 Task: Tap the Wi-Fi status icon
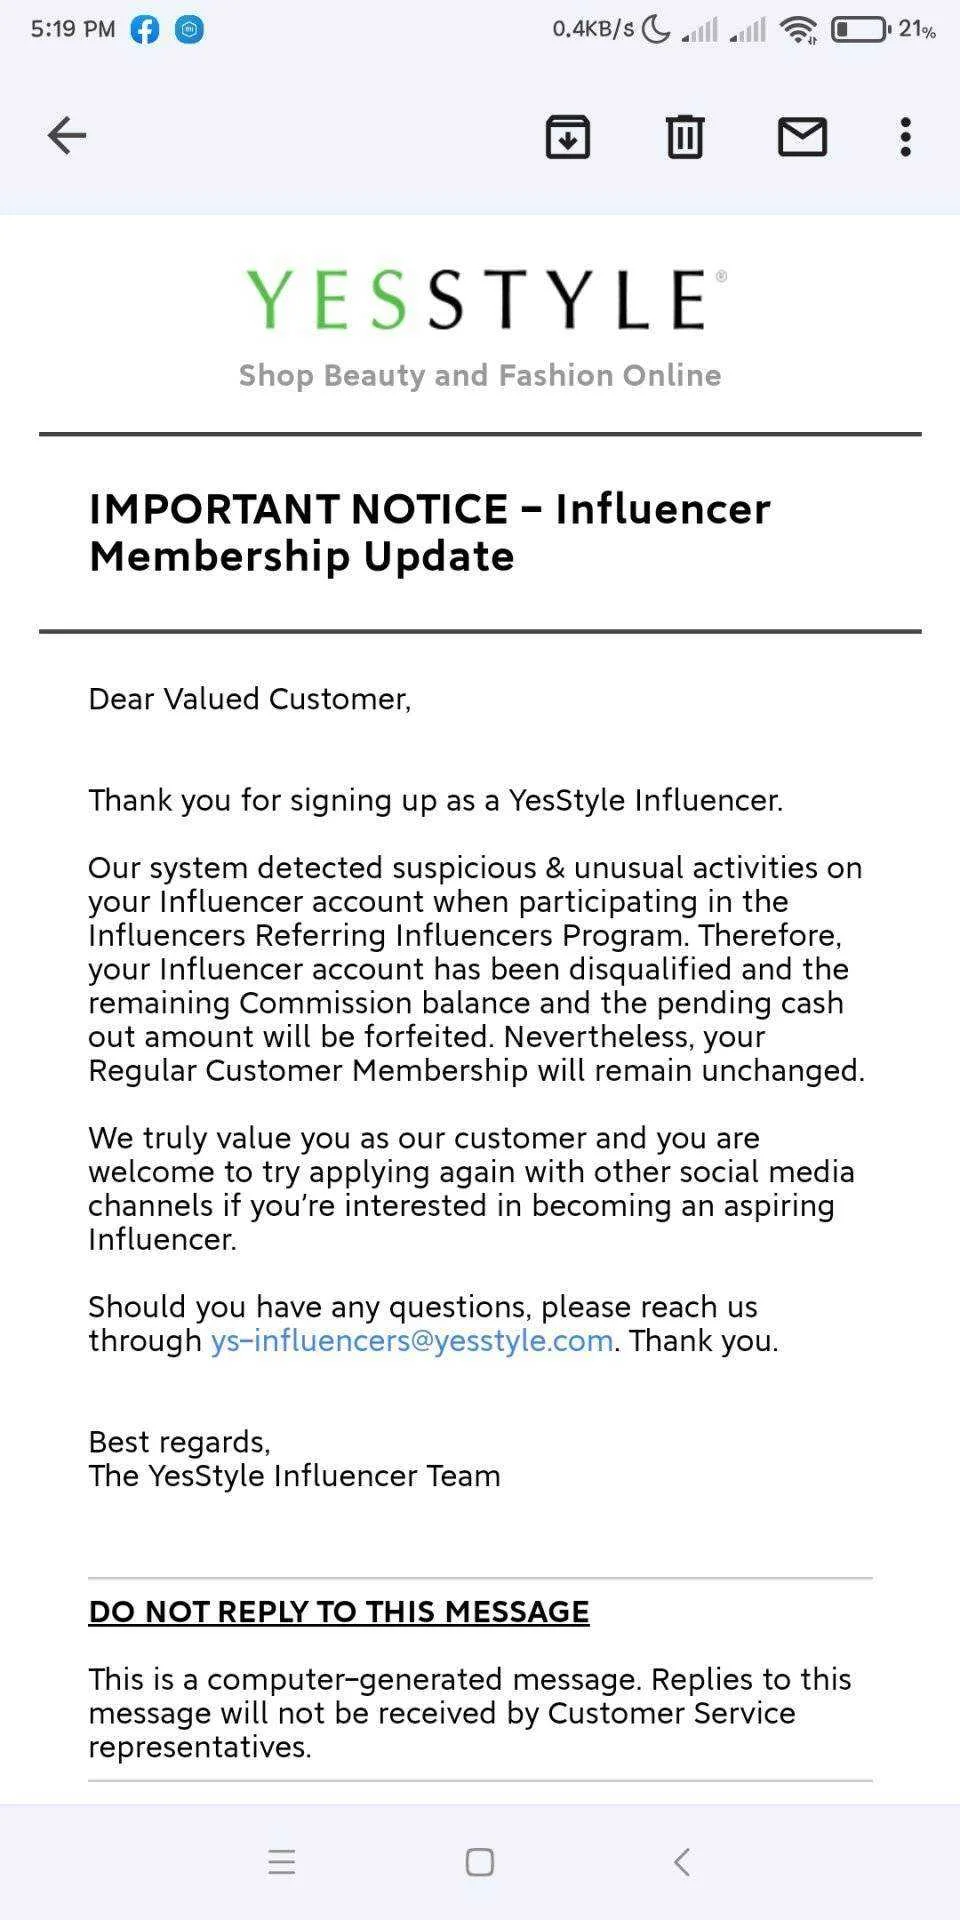pos(799,30)
